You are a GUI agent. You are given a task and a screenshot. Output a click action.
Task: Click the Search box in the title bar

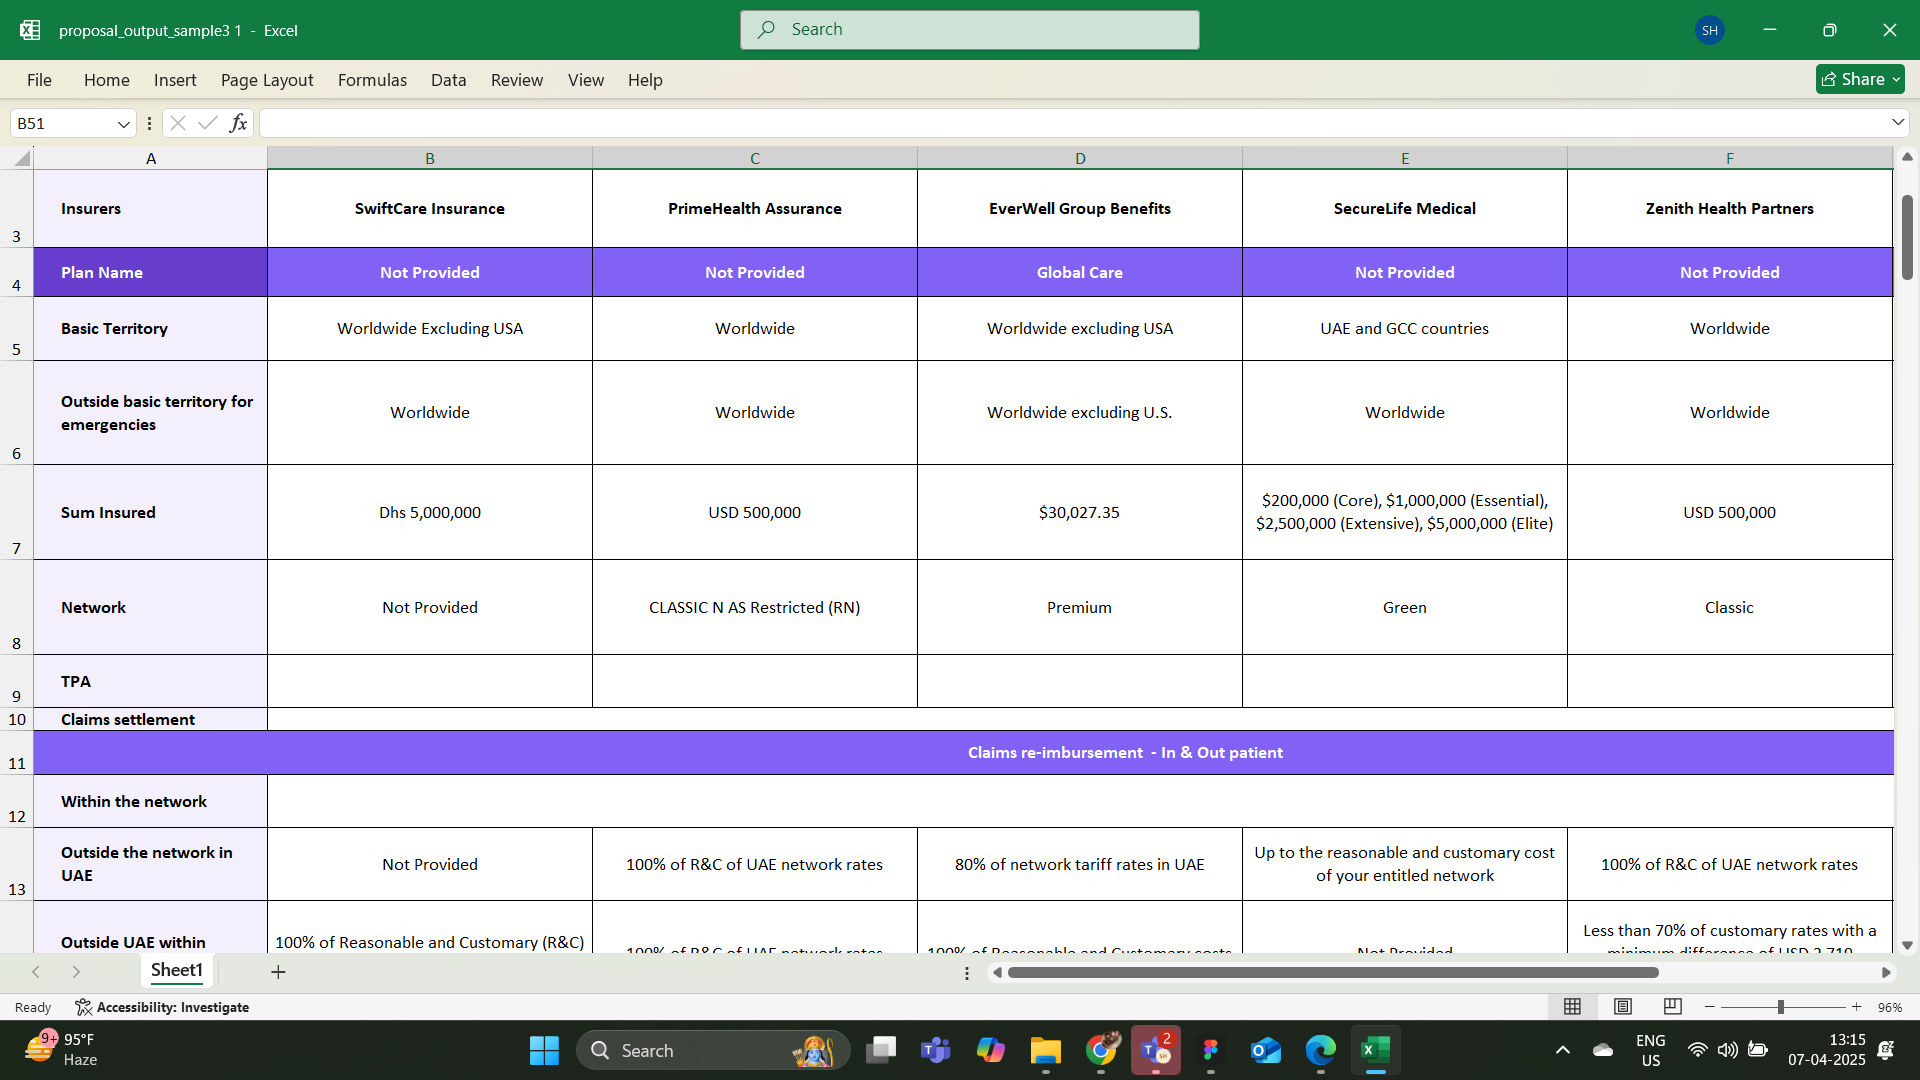969,30
